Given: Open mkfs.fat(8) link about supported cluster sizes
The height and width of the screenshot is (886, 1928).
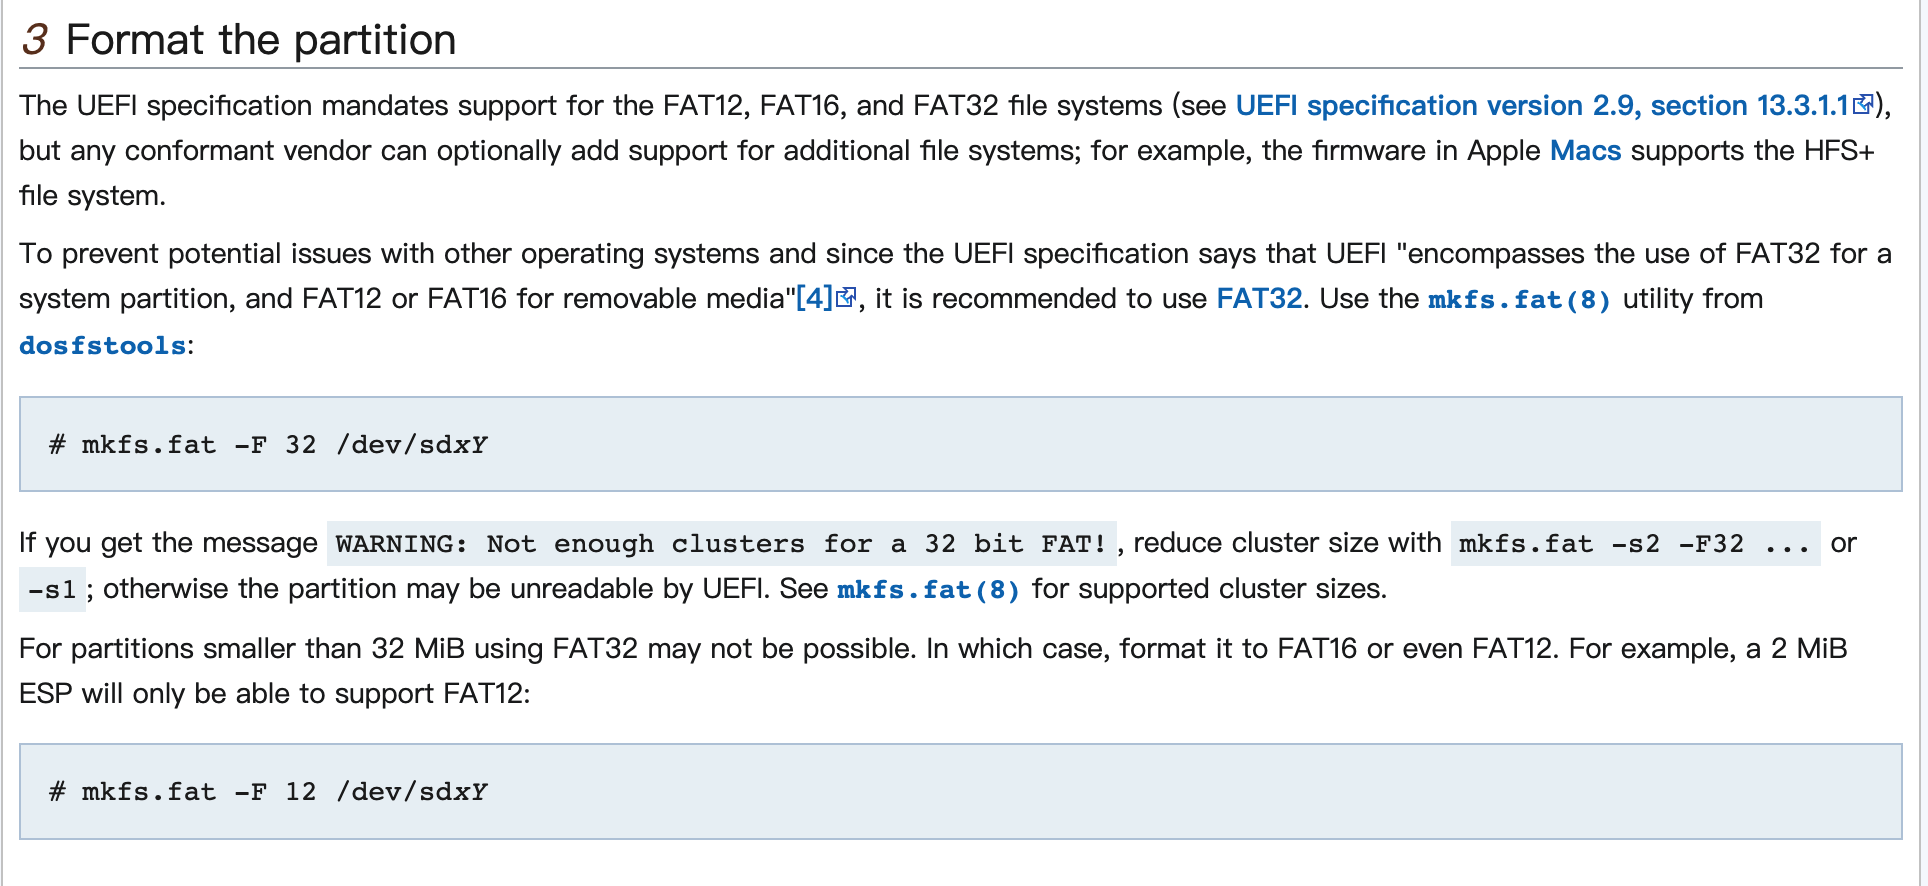Looking at the screenshot, I should 928,590.
